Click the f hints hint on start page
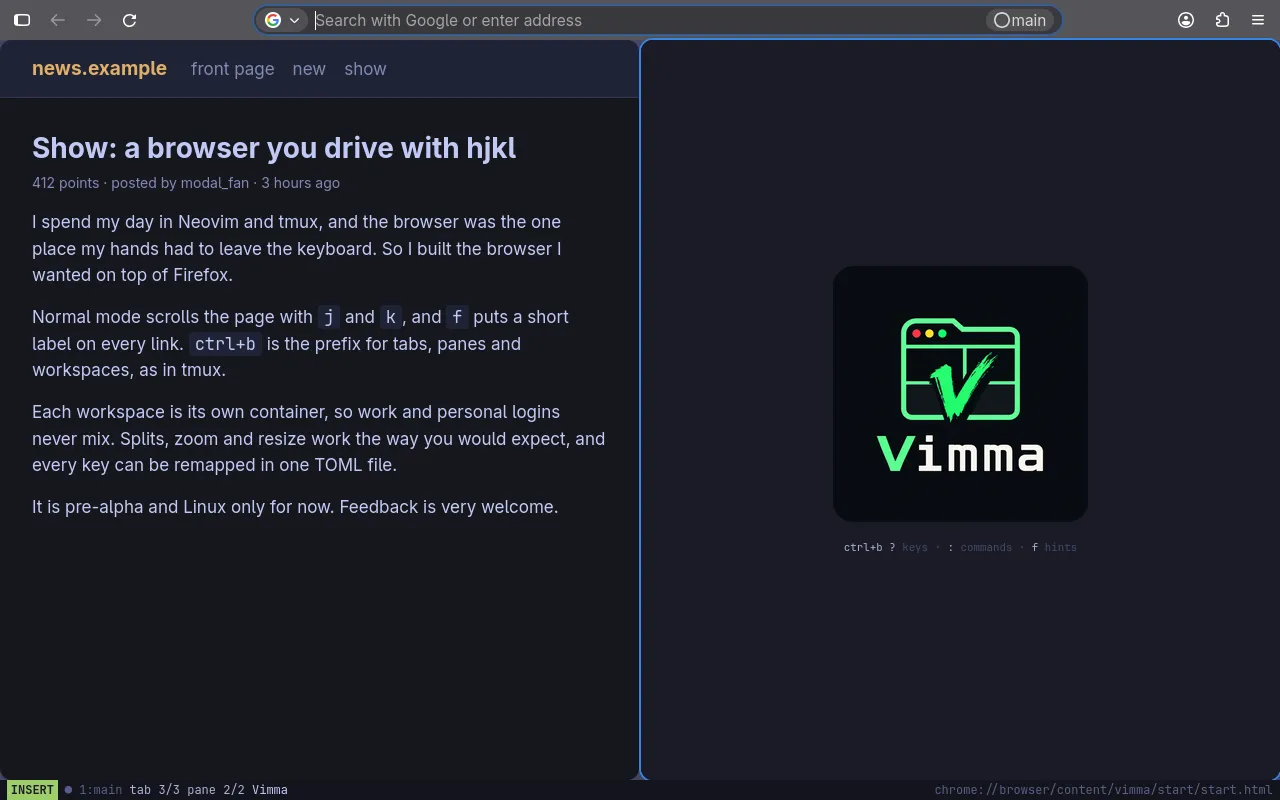This screenshot has height=800, width=1280. tap(1054, 547)
